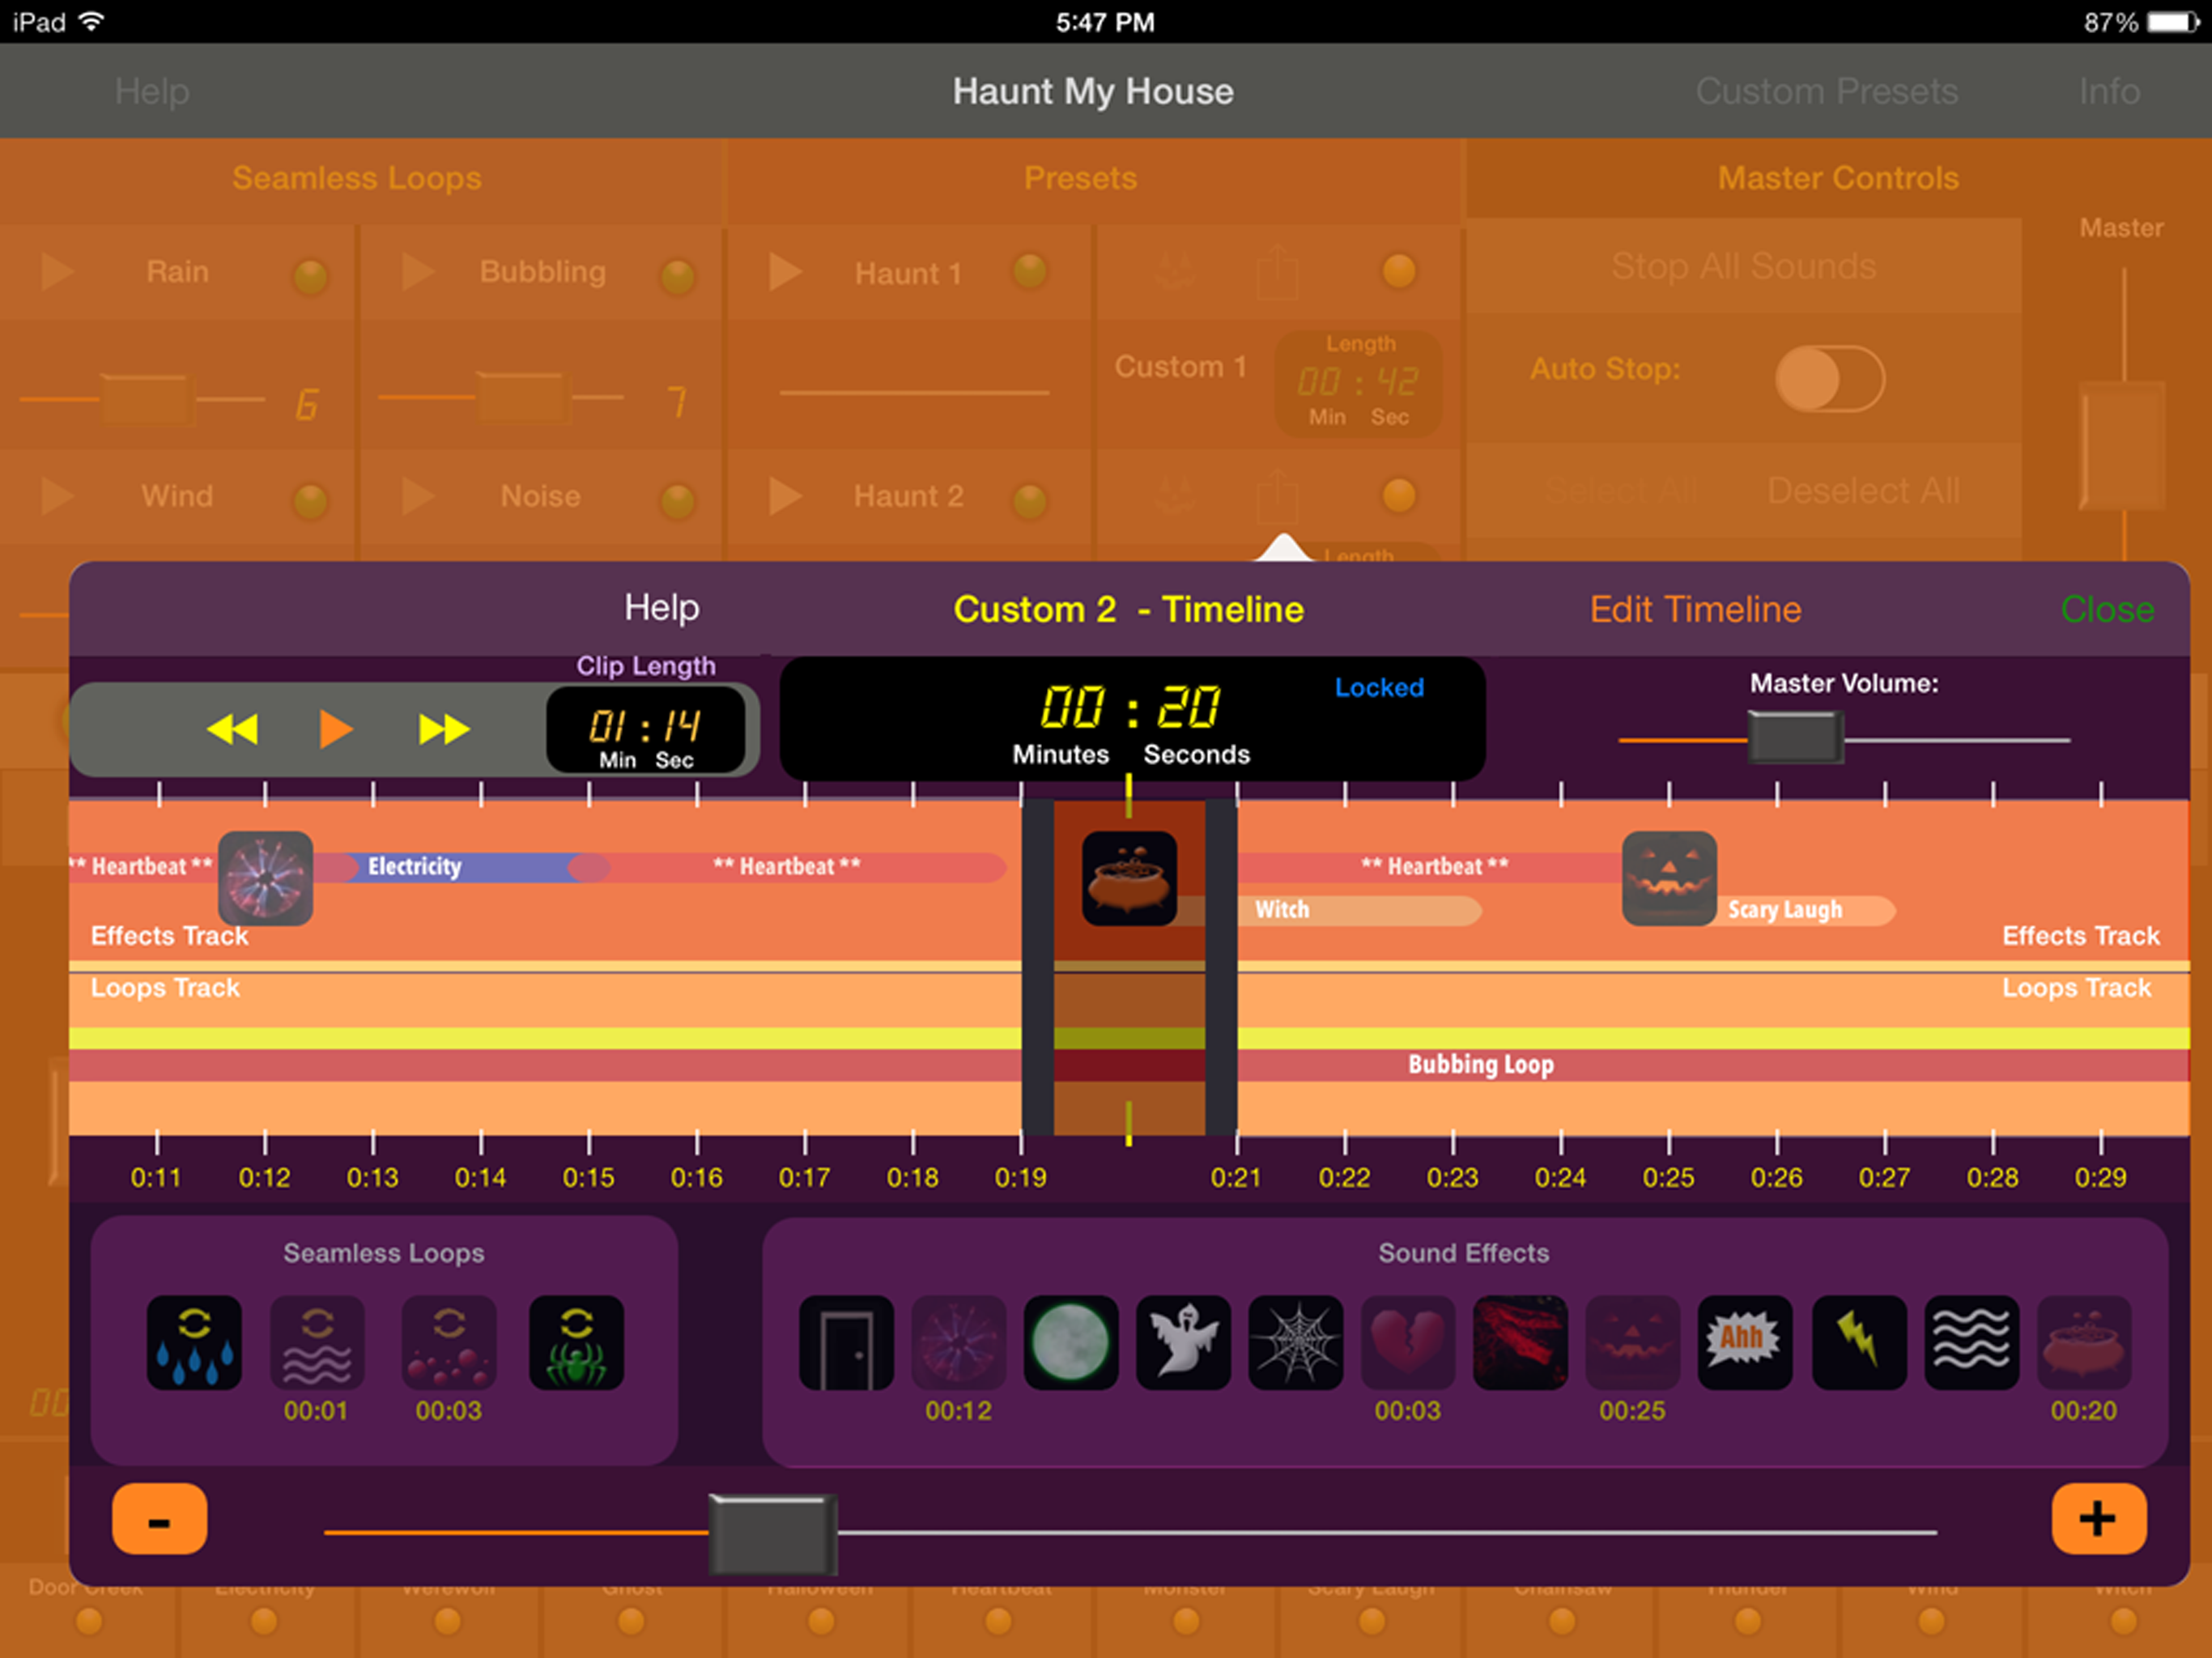Open Custom Presets in the main header
The image size is (2212, 1658).
(x=1827, y=91)
